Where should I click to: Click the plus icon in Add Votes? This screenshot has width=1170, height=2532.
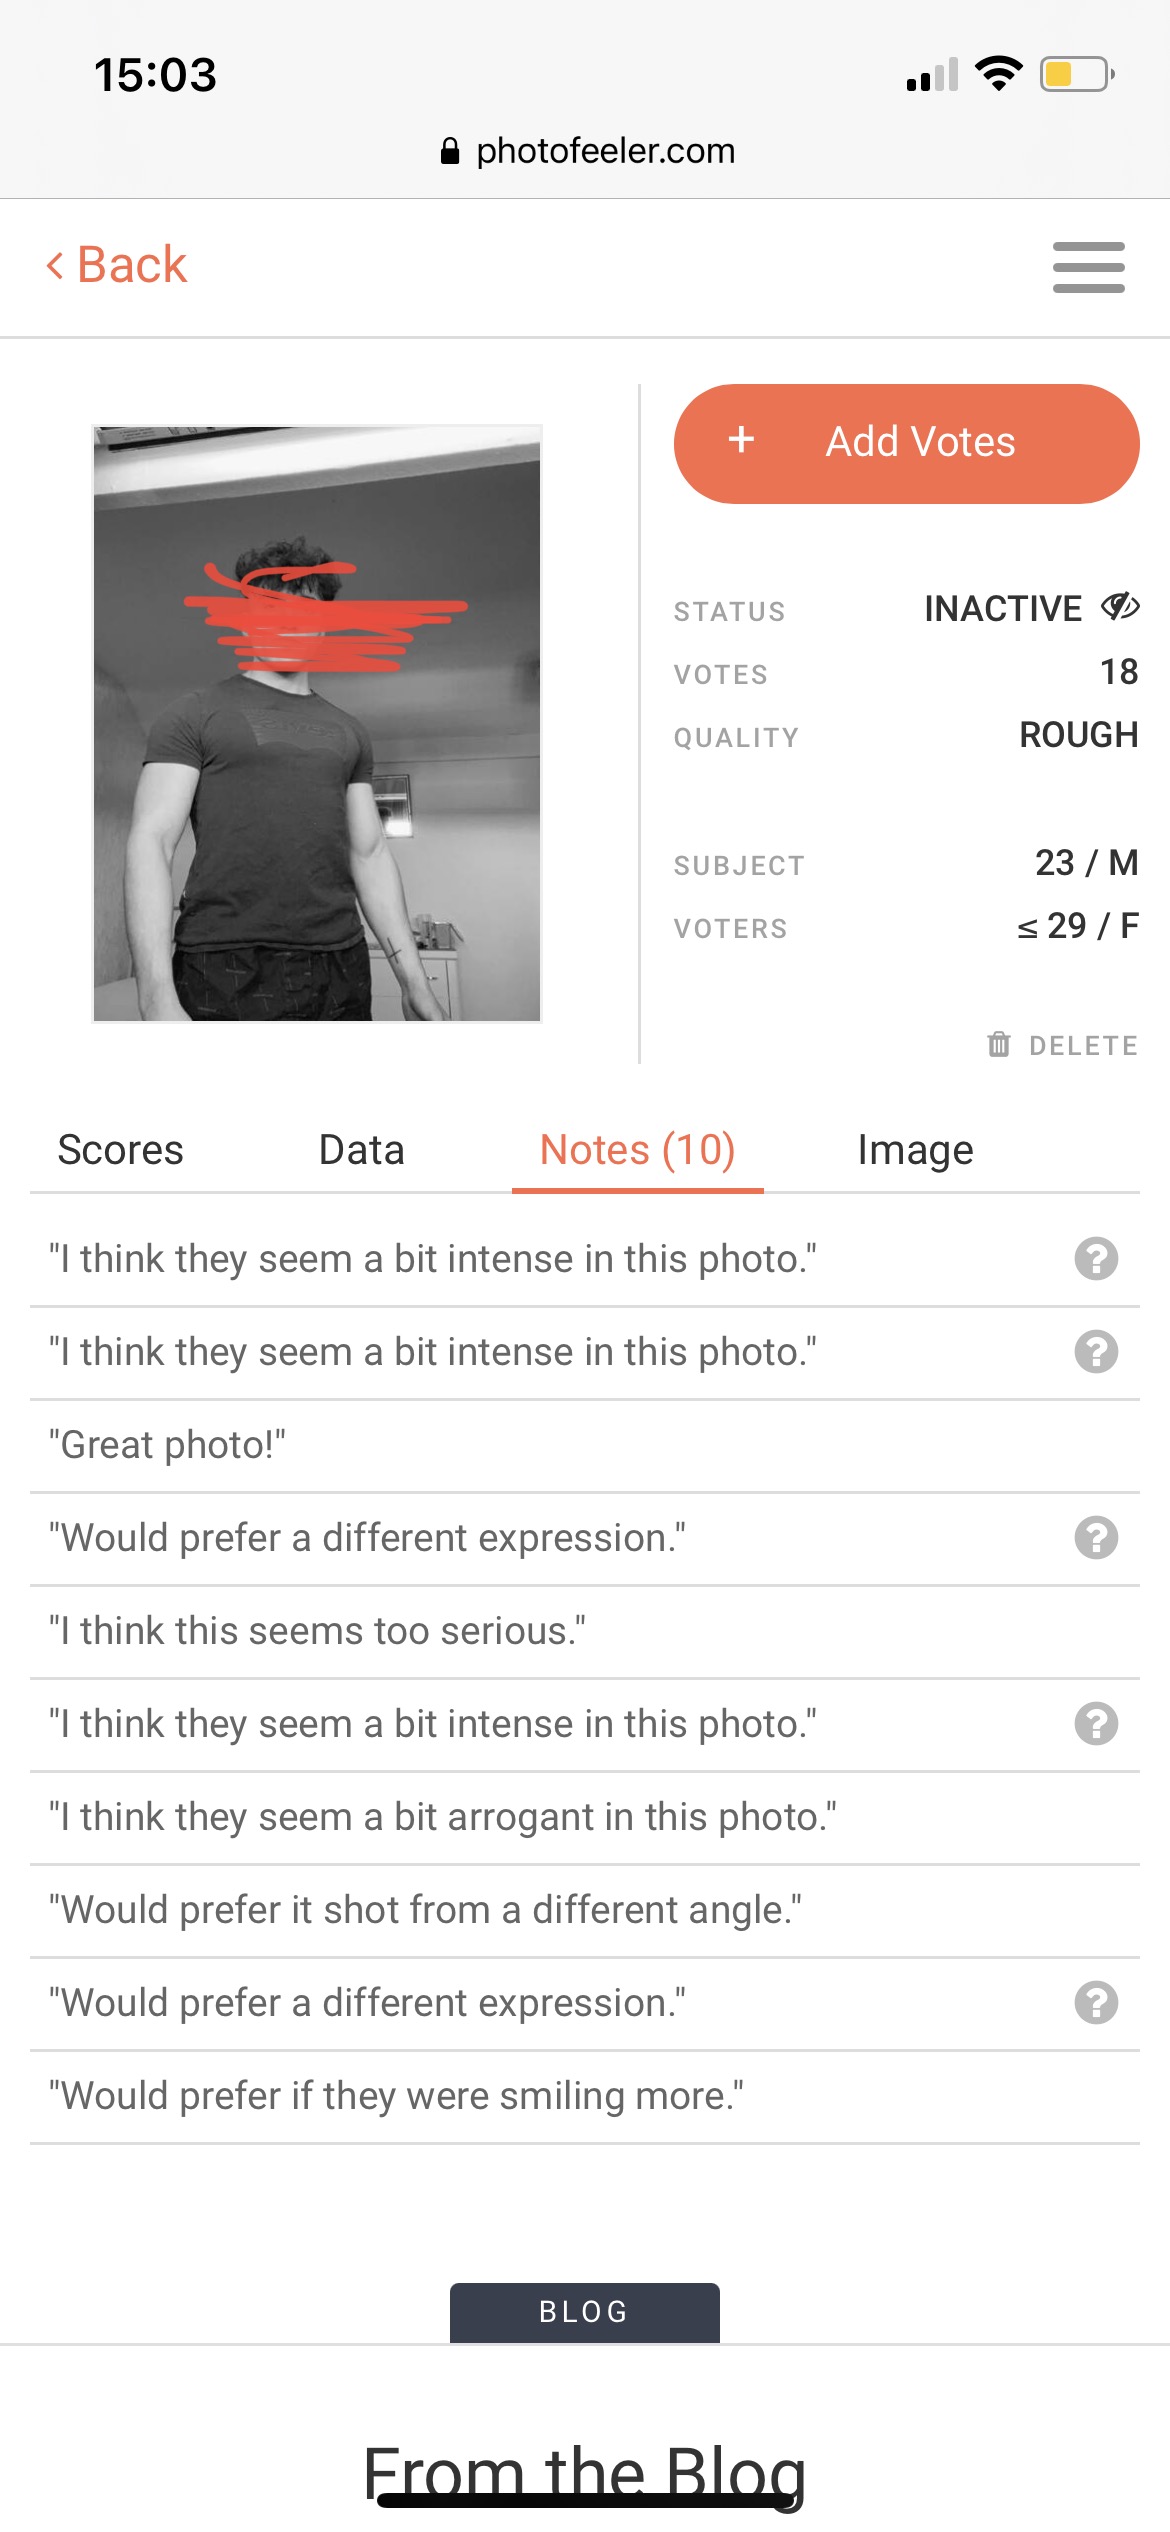click(x=741, y=439)
